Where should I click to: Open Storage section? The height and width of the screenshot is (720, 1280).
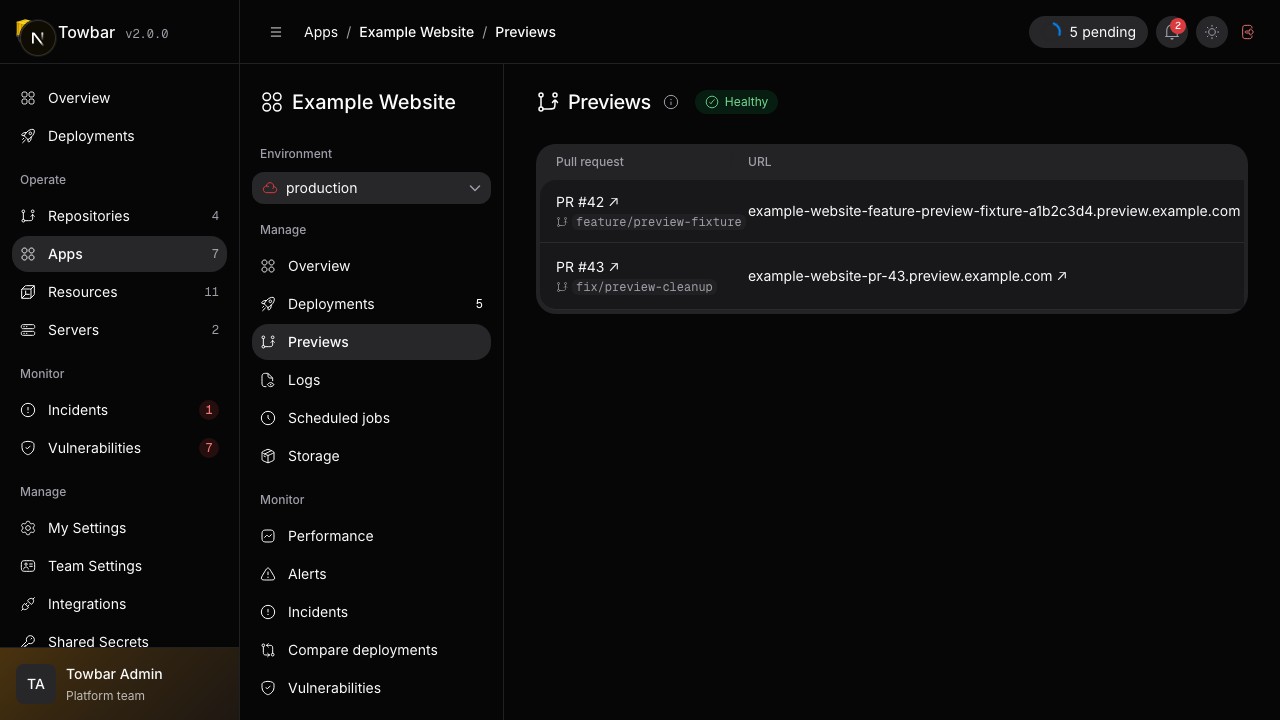(x=371, y=456)
